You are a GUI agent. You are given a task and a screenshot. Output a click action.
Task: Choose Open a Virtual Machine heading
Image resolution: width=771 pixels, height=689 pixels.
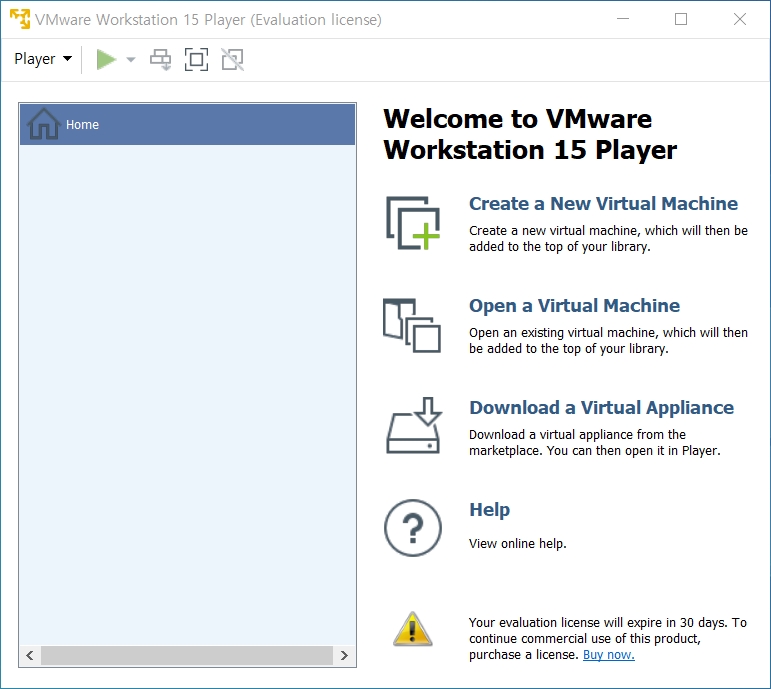click(x=574, y=306)
